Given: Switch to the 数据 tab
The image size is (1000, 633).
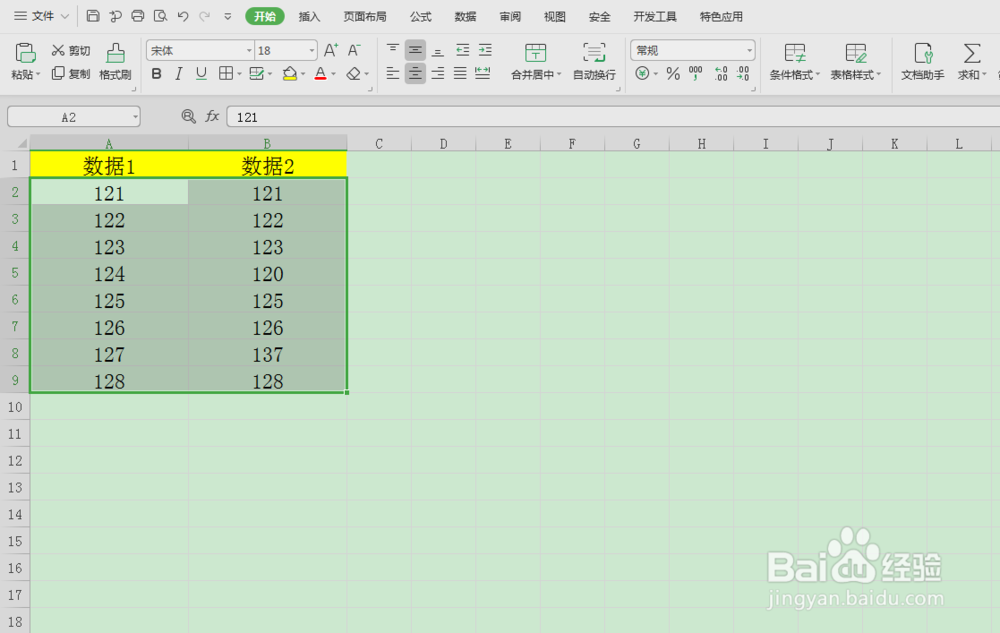Looking at the screenshot, I should (465, 17).
